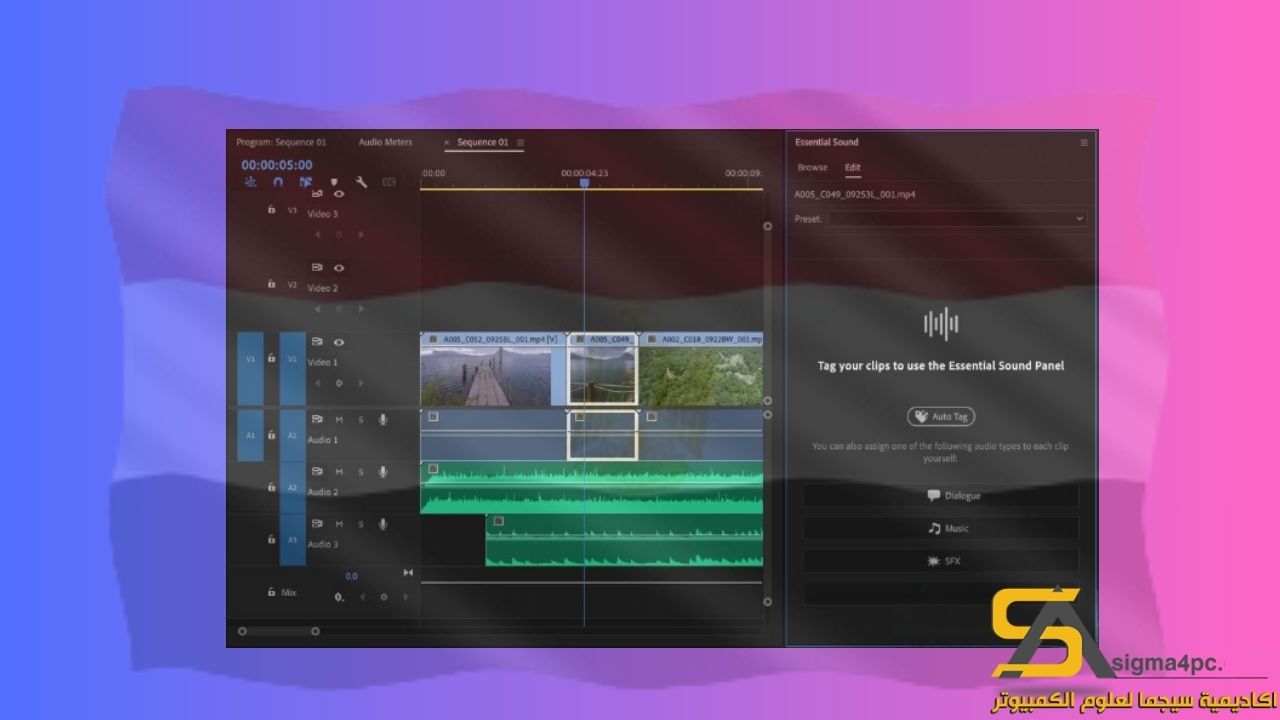Enable voice-over record on Audio 1
The height and width of the screenshot is (720, 1280).
click(383, 420)
